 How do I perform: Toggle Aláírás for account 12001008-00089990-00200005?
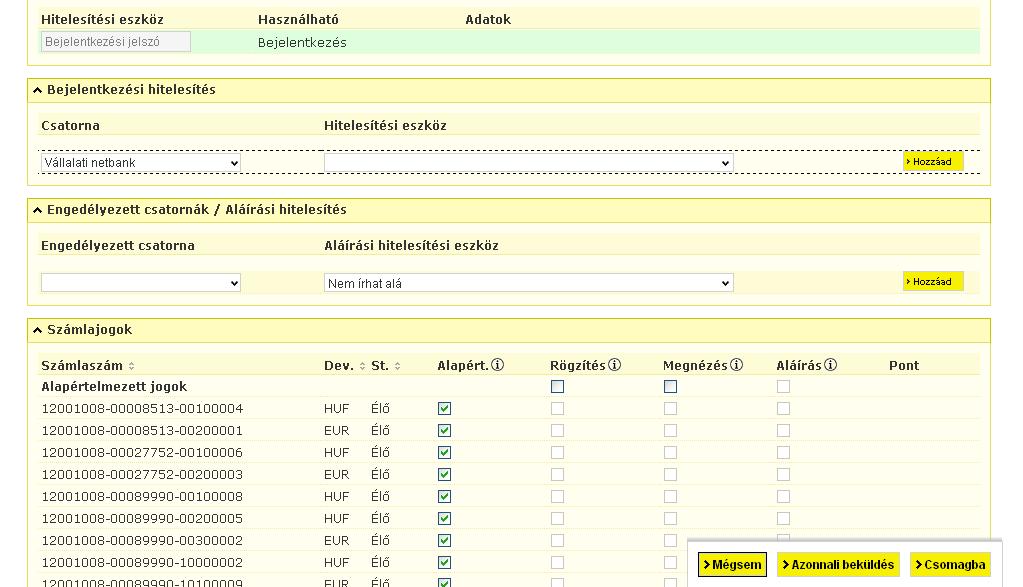pyautogui.click(x=783, y=519)
